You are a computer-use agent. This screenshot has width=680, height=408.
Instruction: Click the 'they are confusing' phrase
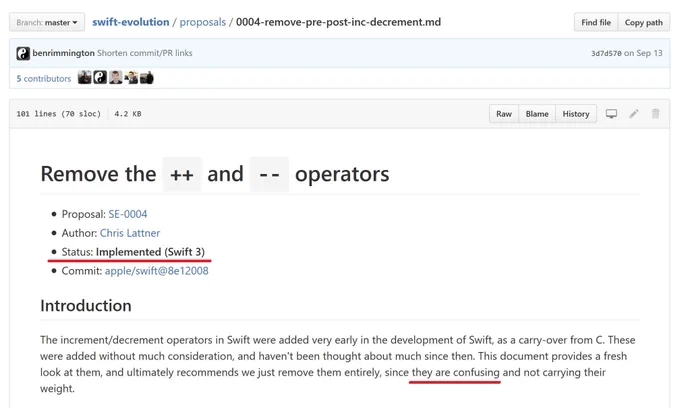point(455,372)
